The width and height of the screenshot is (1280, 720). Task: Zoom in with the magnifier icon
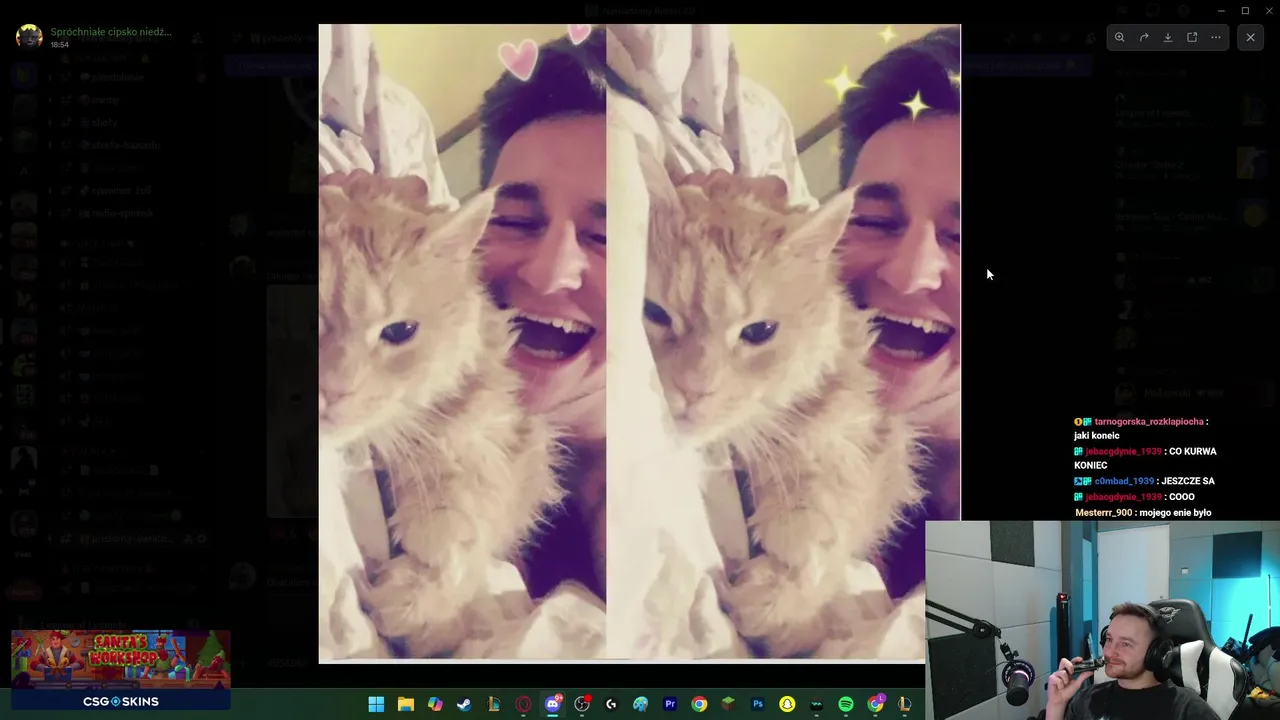[1120, 37]
